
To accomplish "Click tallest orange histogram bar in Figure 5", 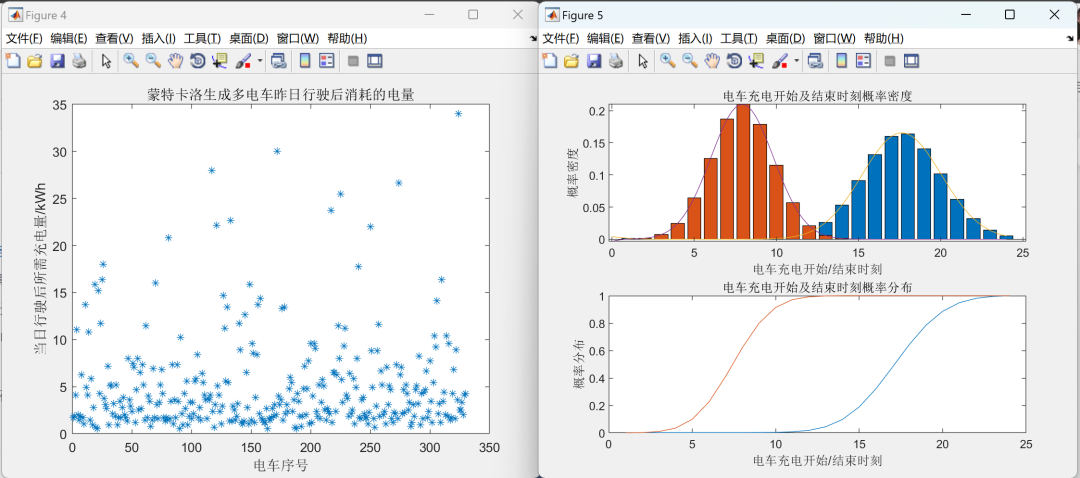I will point(742,172).
